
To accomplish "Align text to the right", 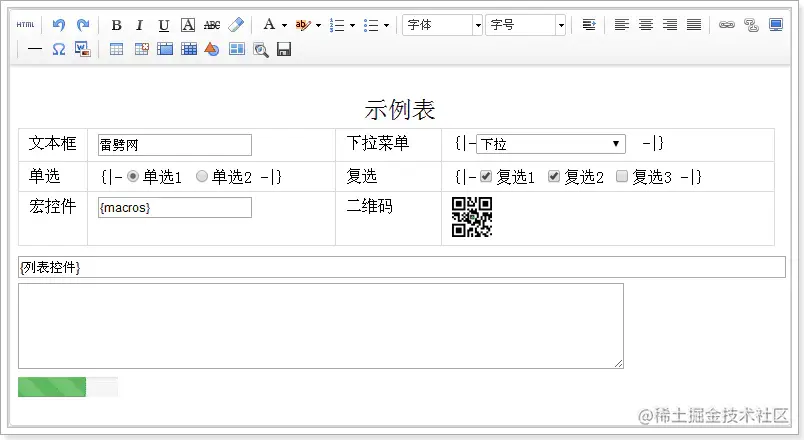I will point(670,25).
